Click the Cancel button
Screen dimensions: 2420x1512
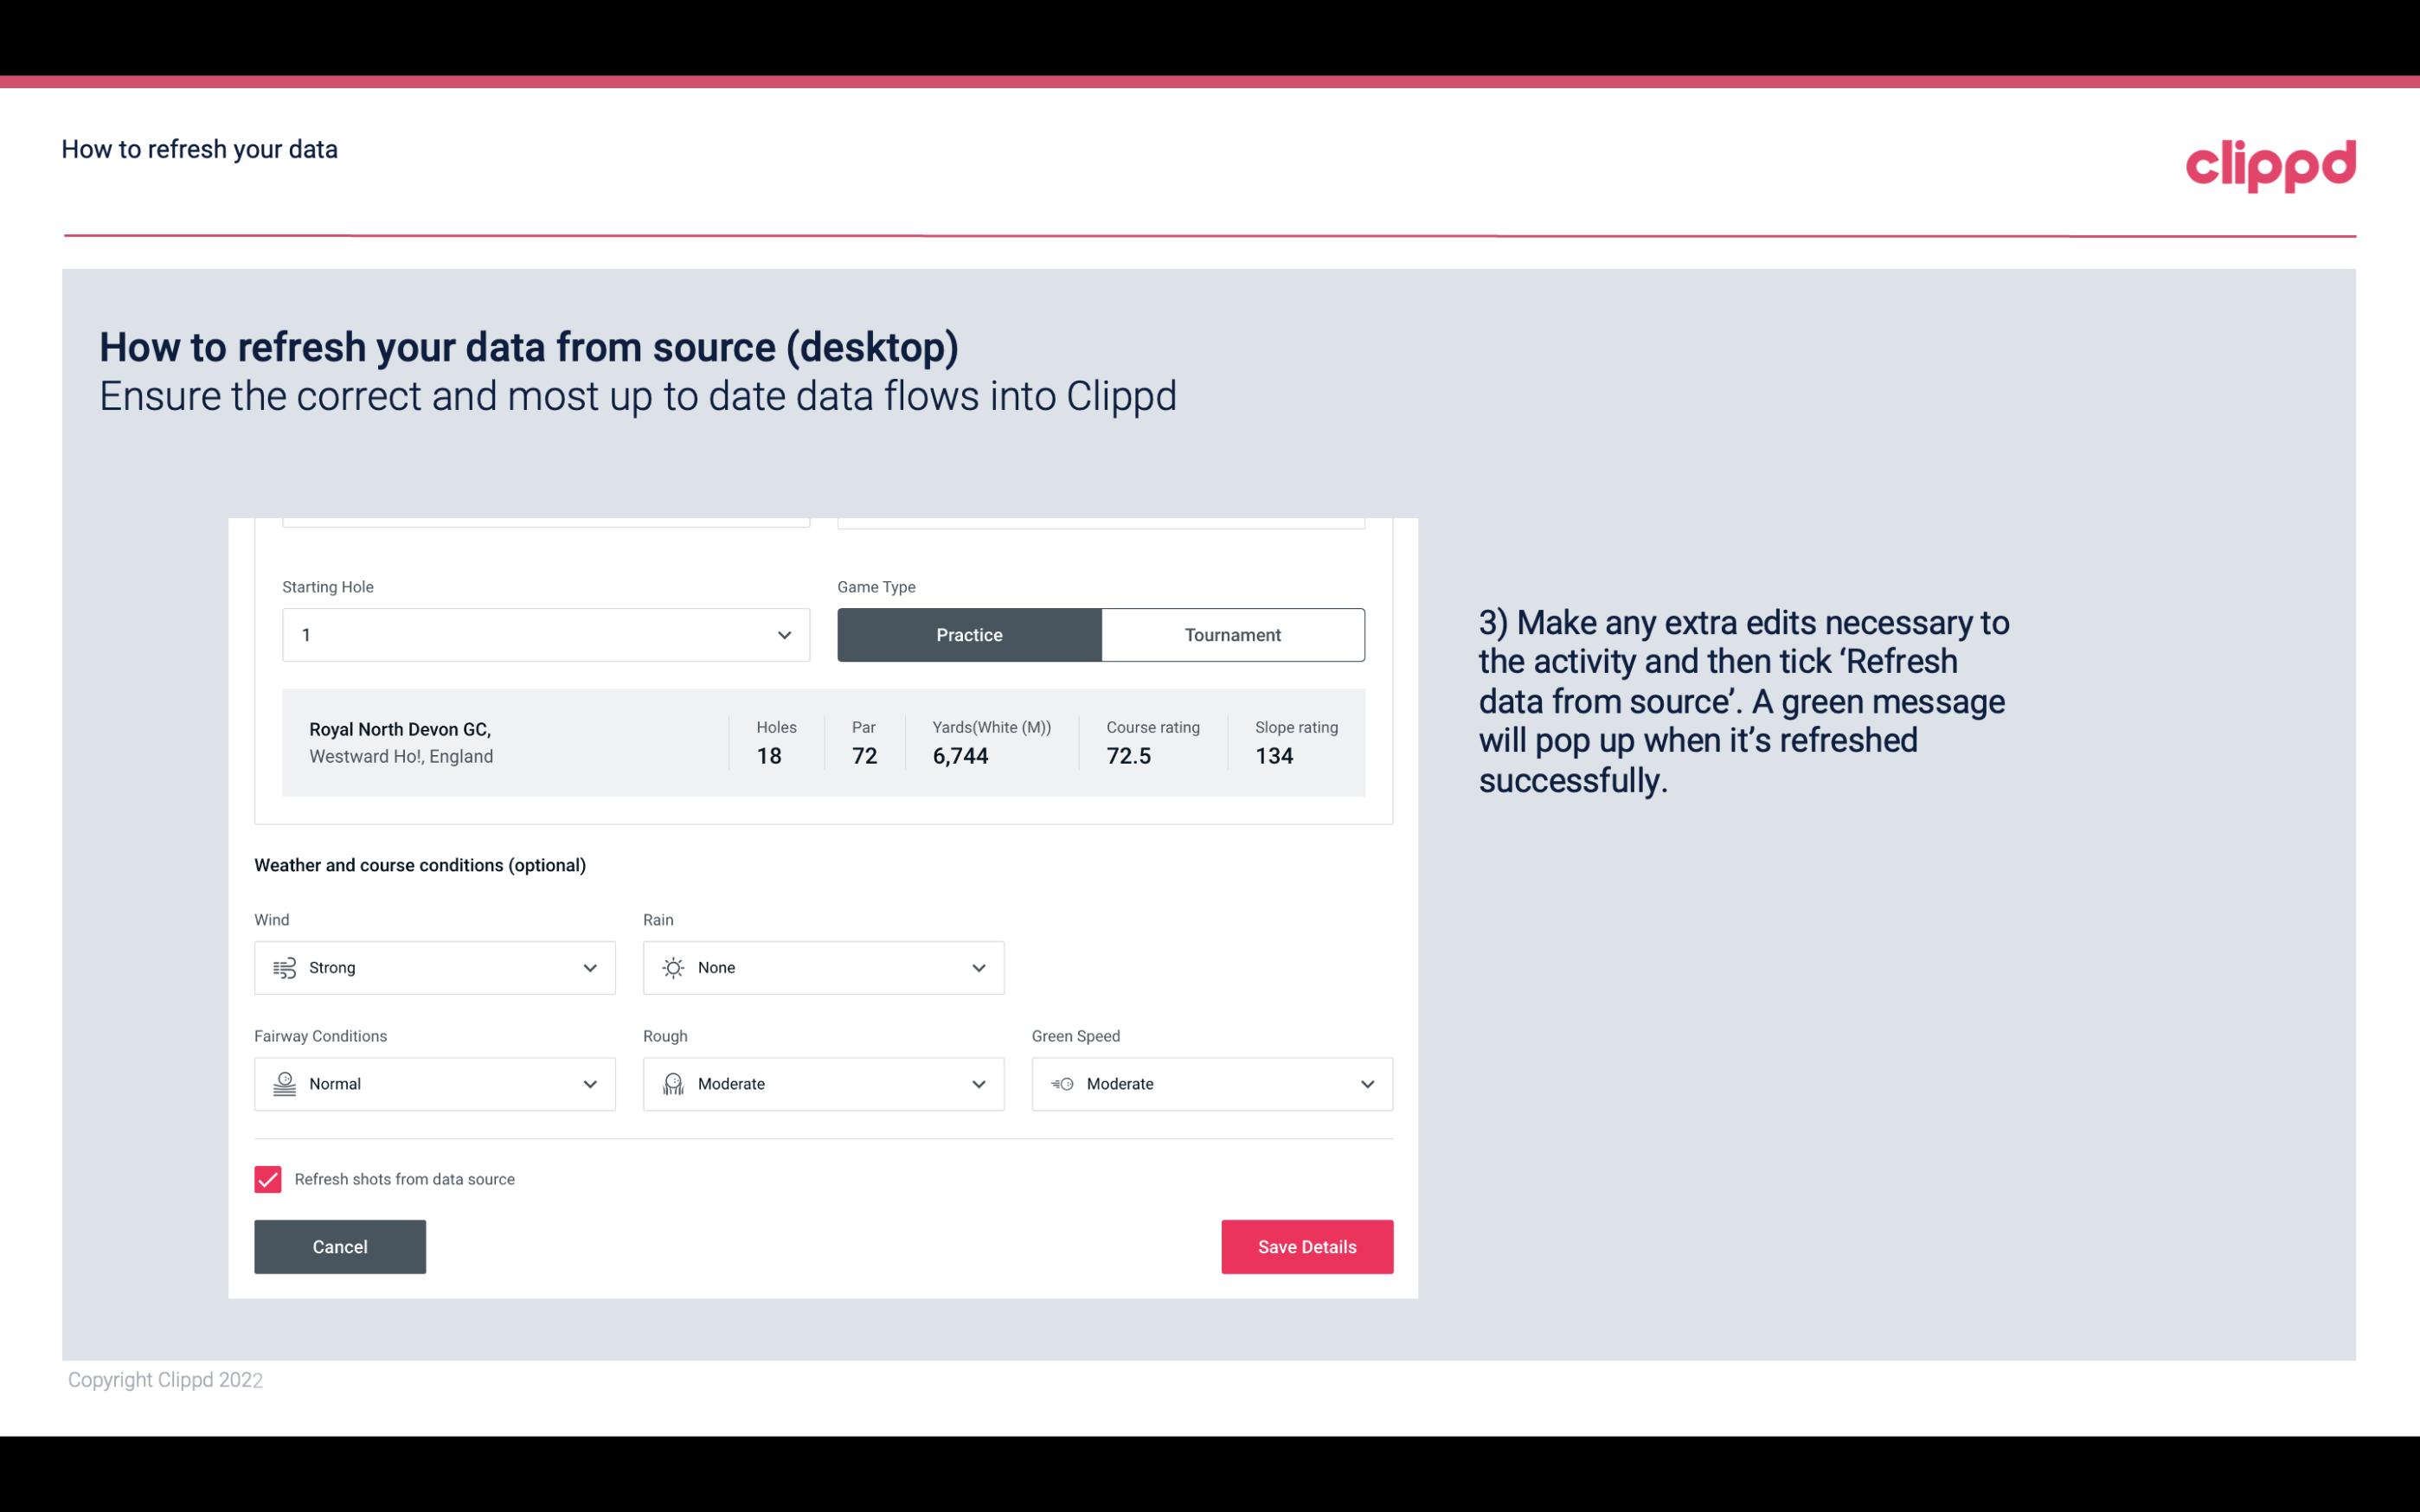[340, 1246]
